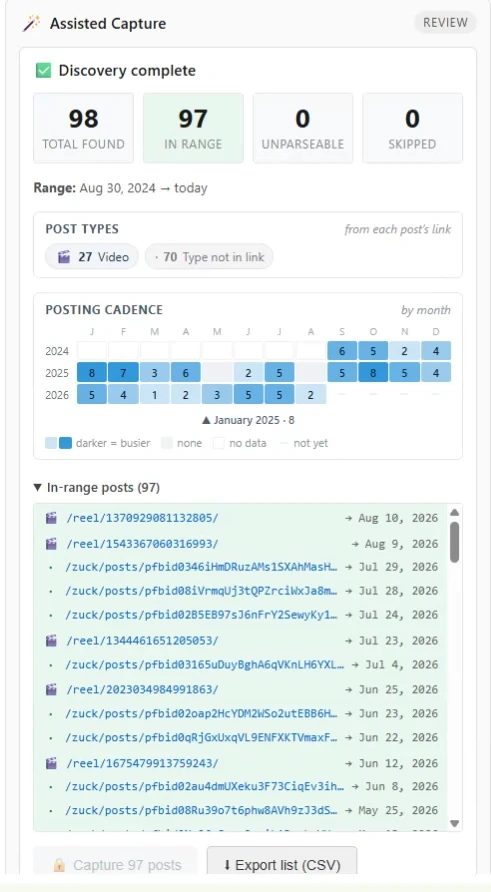
Task: Select the February 2025 cell showing 7
Action: click(x=123, y=373)
